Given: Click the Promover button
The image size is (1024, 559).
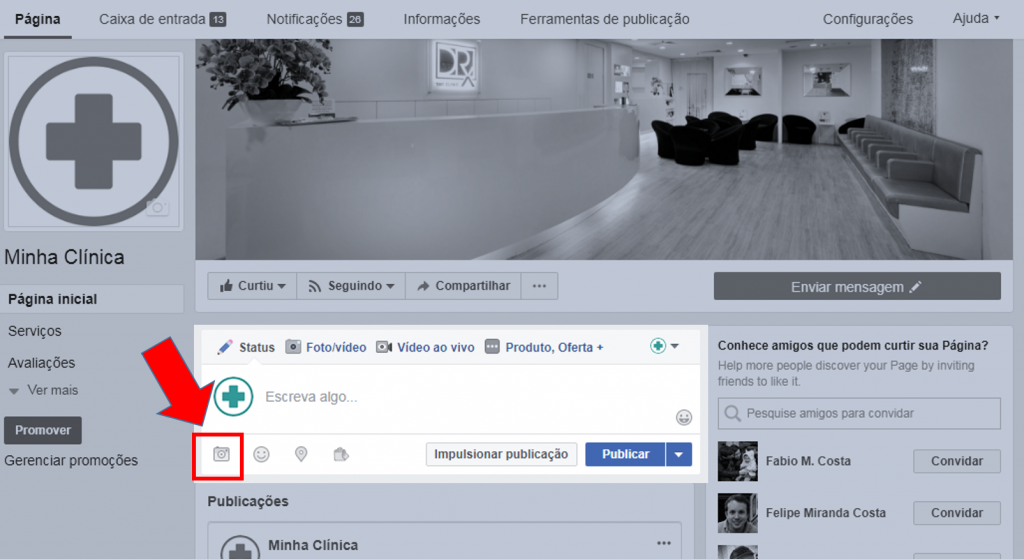Looking at the screenshot, I should pyautogui.click(x=42, y=430).
